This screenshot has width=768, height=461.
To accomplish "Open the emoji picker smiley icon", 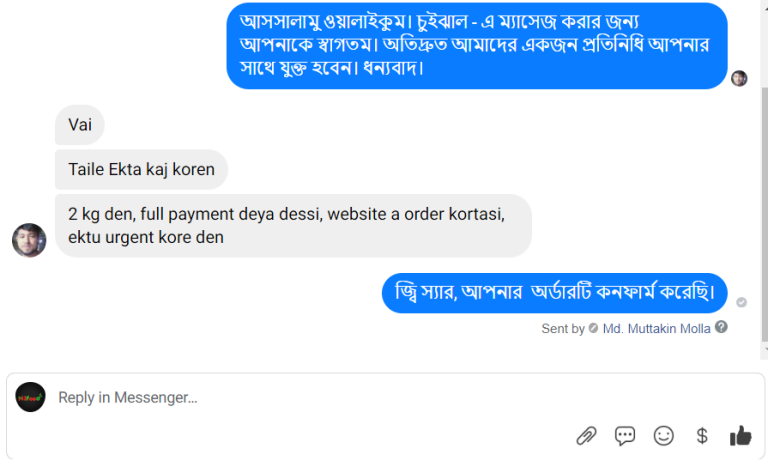I will pyautogui.click(x=663, y=436).
